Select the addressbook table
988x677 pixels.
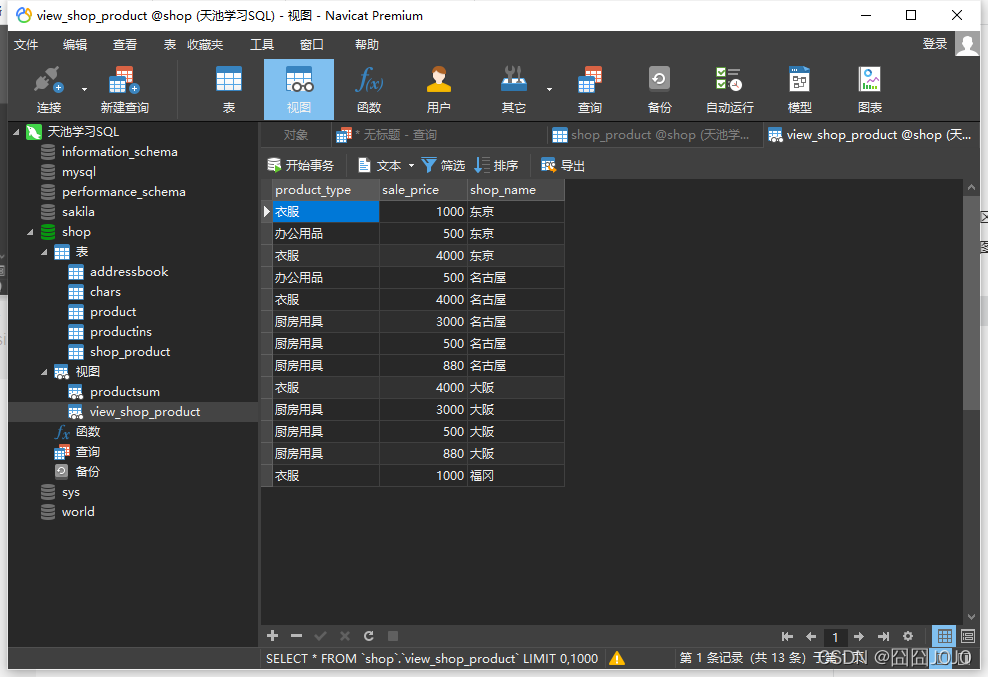pos(129,272)
